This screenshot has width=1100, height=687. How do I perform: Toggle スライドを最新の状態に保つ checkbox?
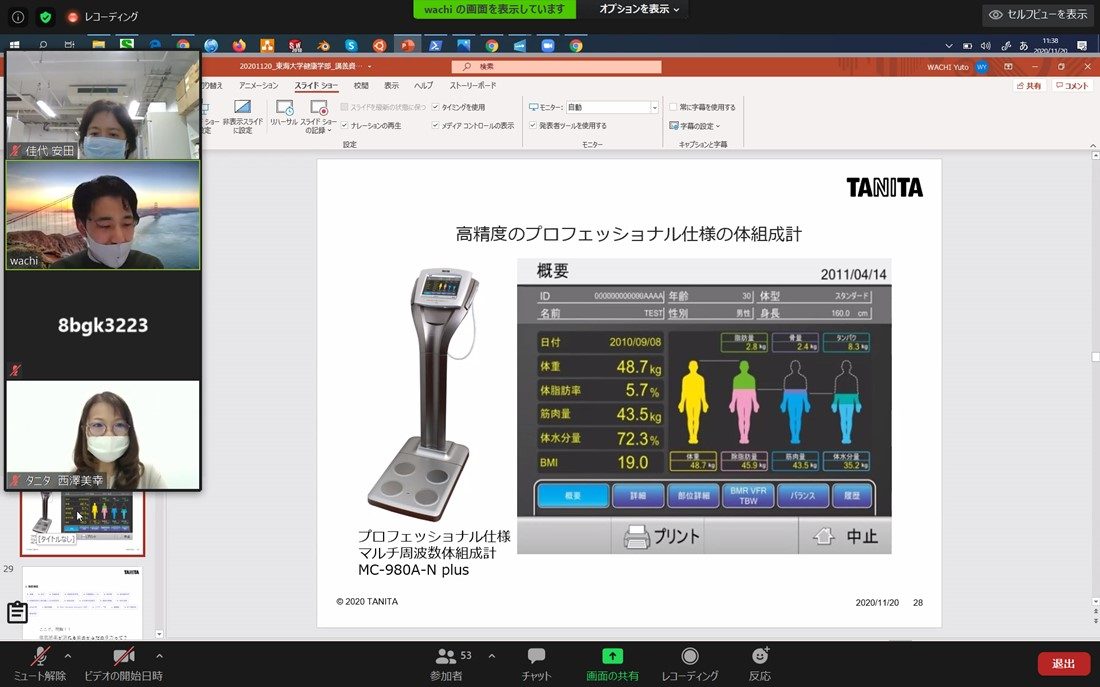coord(344,107)
